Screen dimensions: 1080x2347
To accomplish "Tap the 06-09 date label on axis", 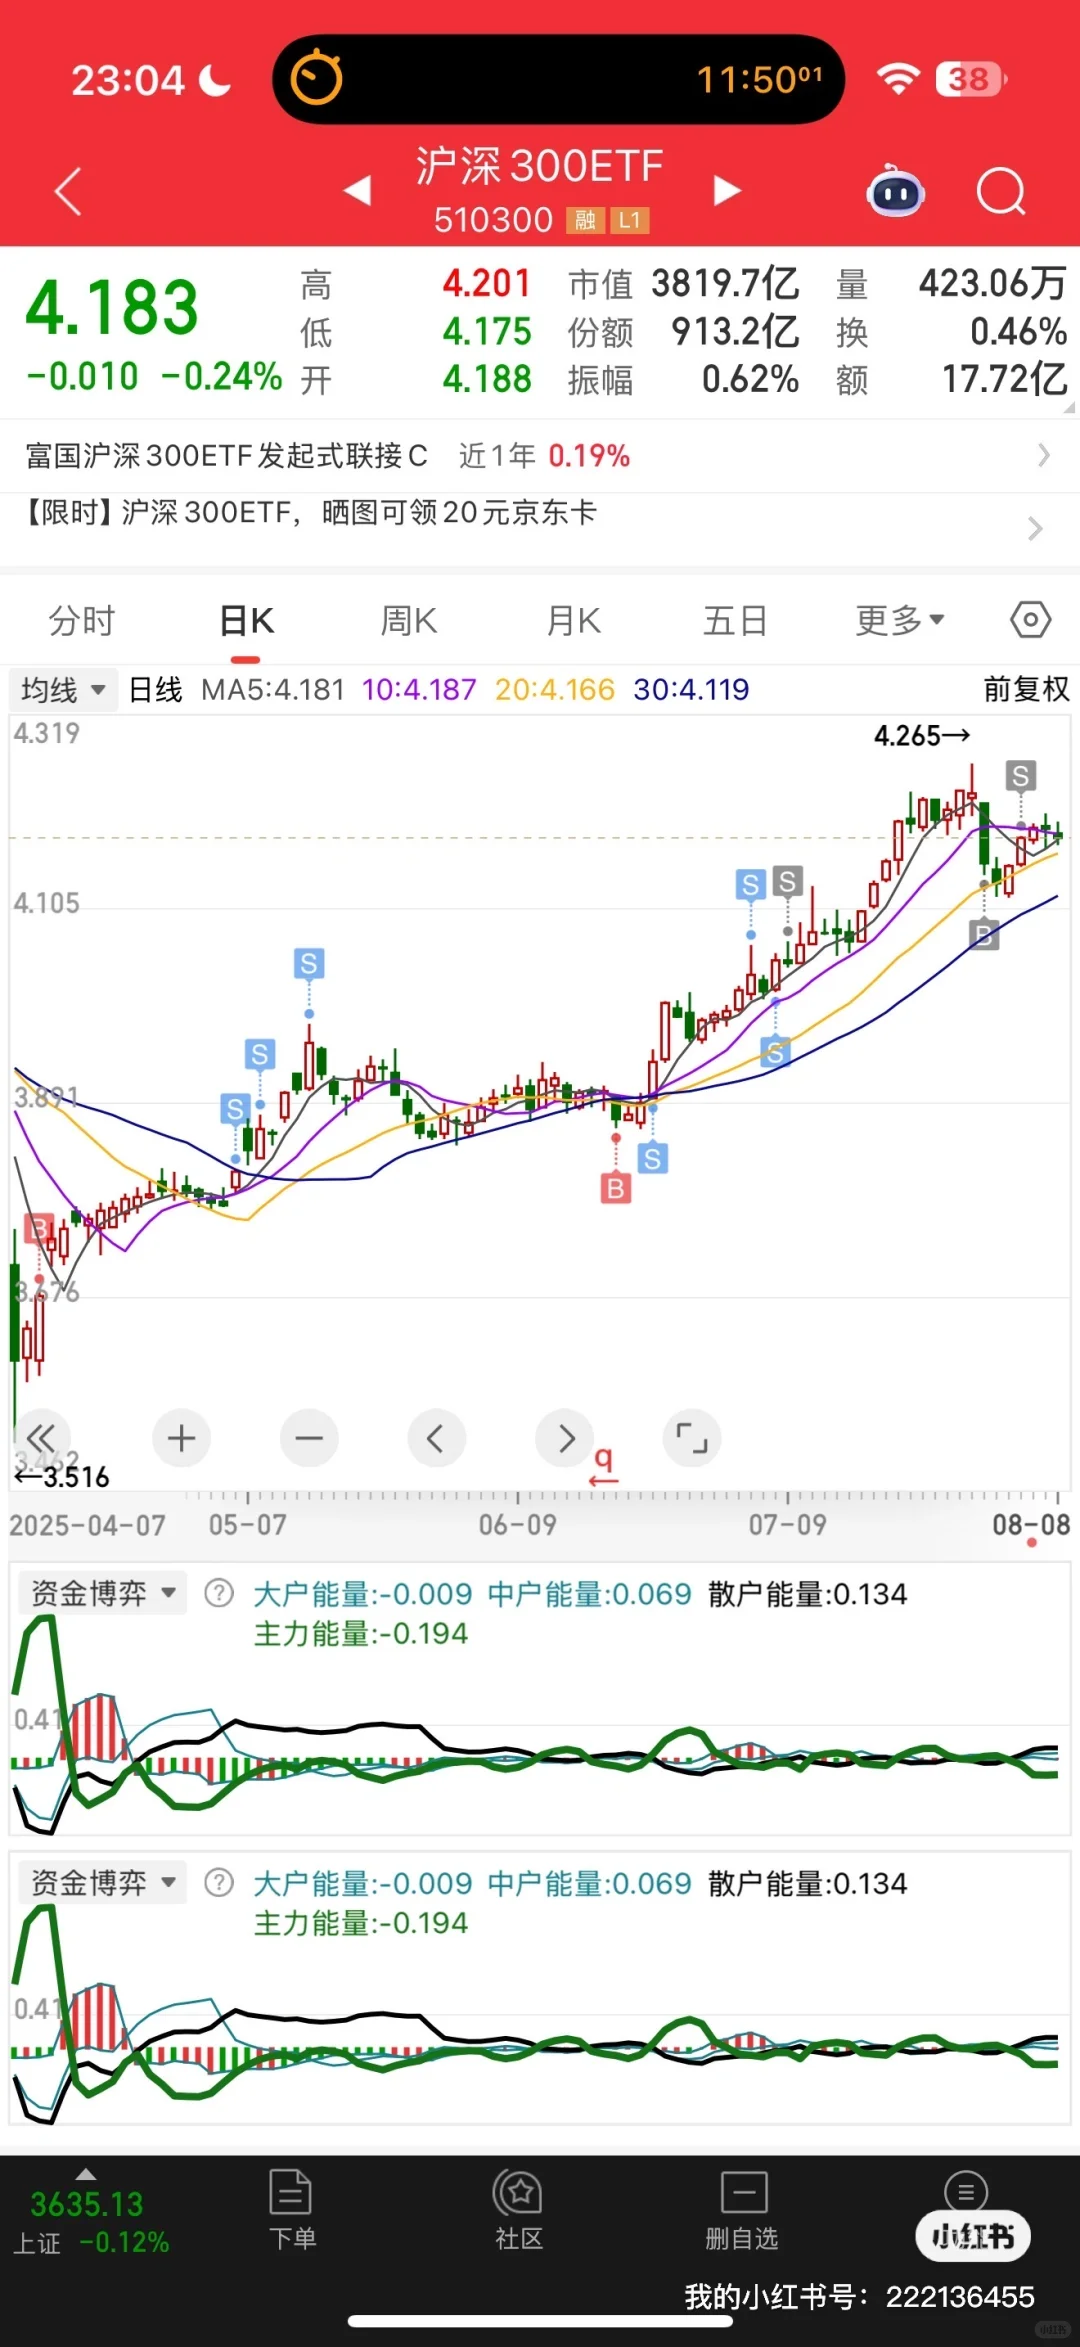I will (x=517, y=1525).
